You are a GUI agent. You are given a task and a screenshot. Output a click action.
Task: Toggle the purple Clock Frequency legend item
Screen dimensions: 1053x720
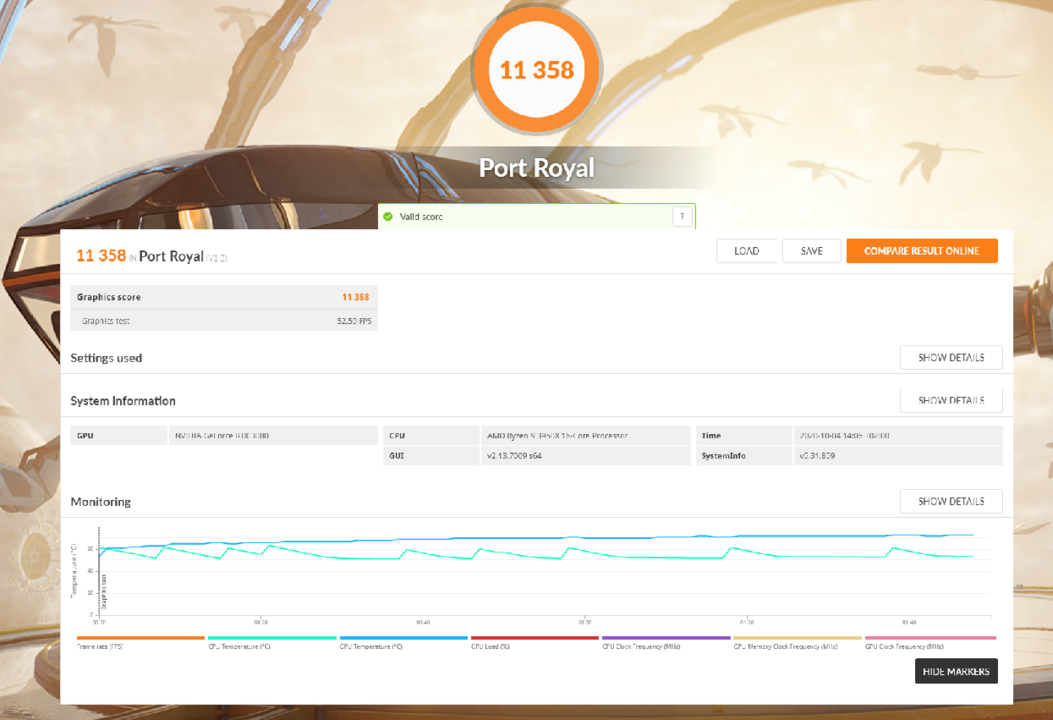click(666, 642)
